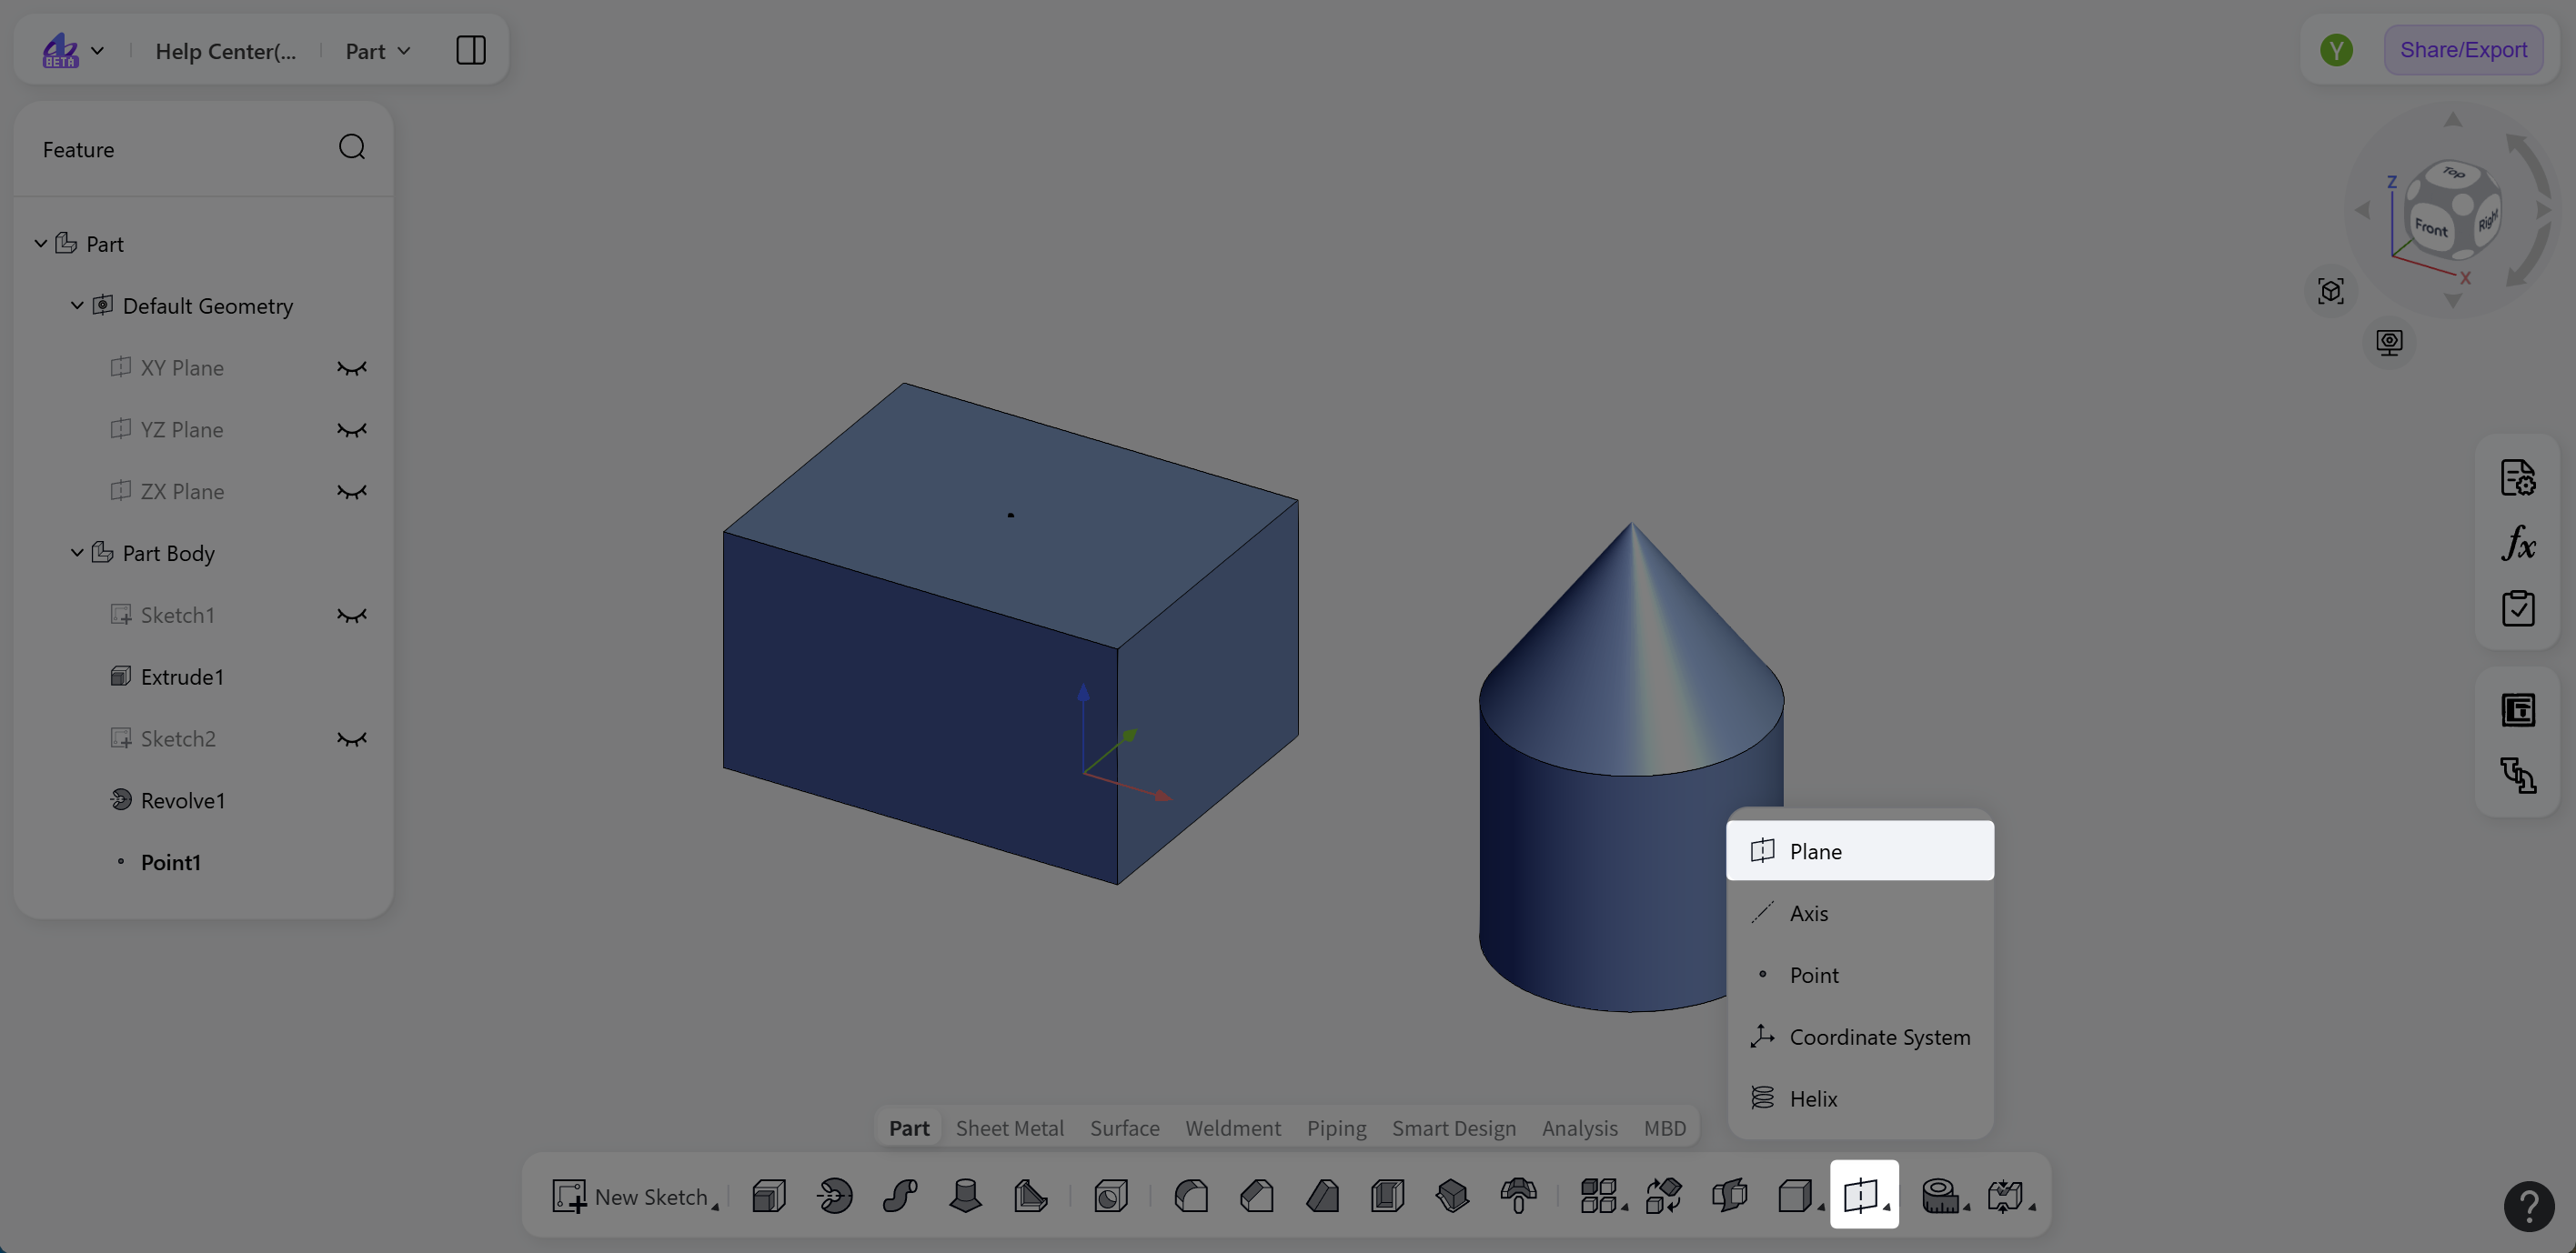2576x1253 pixels.
Task: Open the fx variables panel
Action: point(2518,543)
